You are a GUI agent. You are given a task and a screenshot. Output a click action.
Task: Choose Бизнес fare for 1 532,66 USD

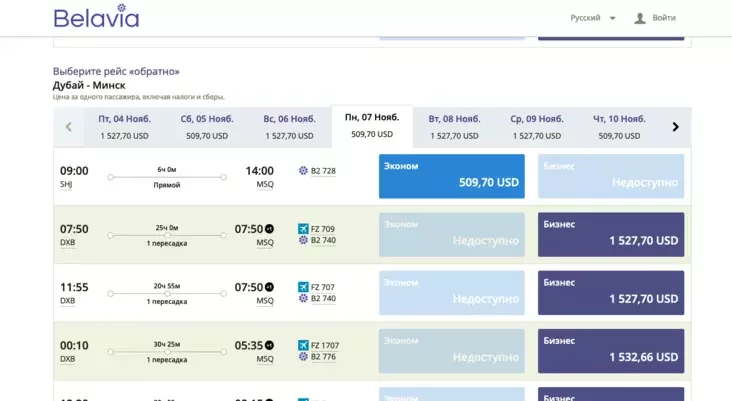(610, 350)
